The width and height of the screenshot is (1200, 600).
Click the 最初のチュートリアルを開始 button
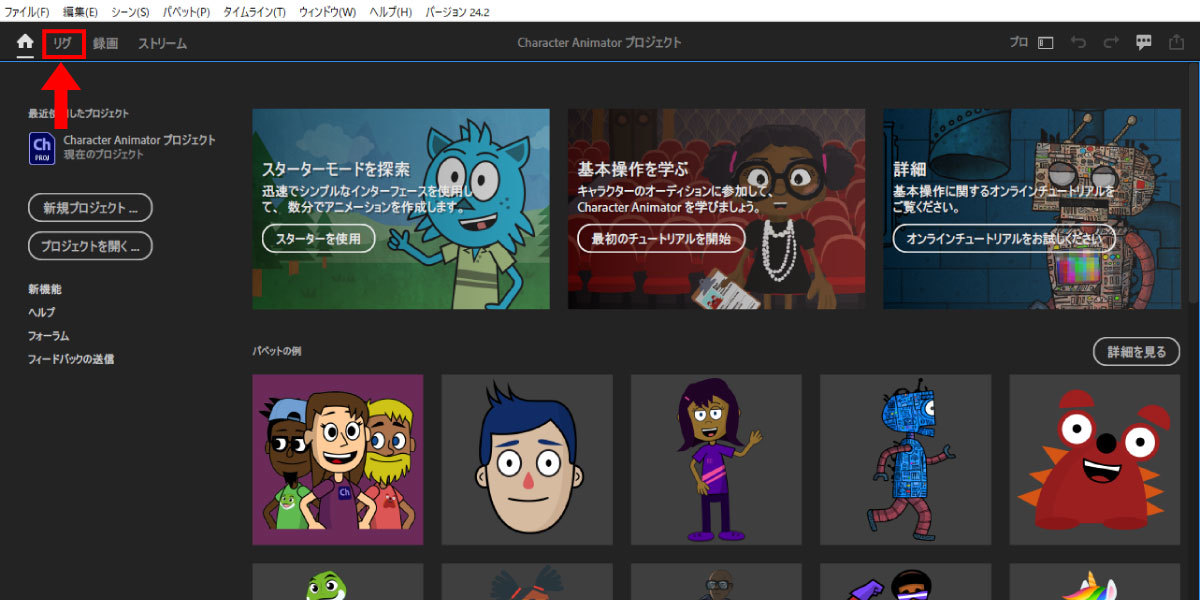(661, 238)
